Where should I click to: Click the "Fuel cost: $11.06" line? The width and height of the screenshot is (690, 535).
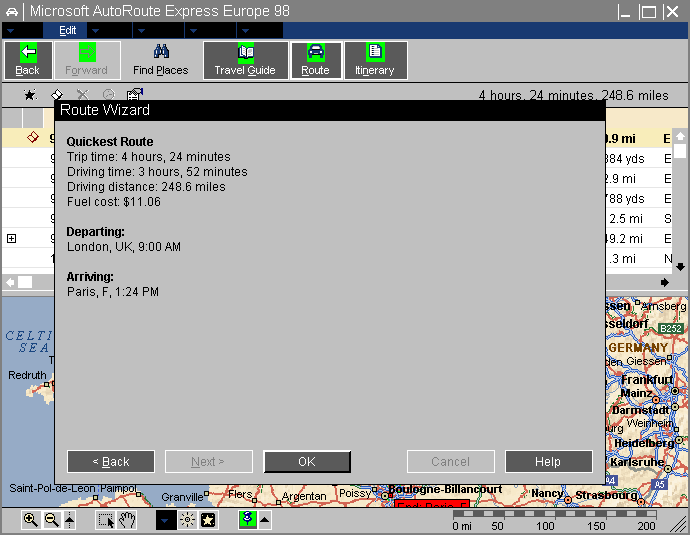click(114, 202)
